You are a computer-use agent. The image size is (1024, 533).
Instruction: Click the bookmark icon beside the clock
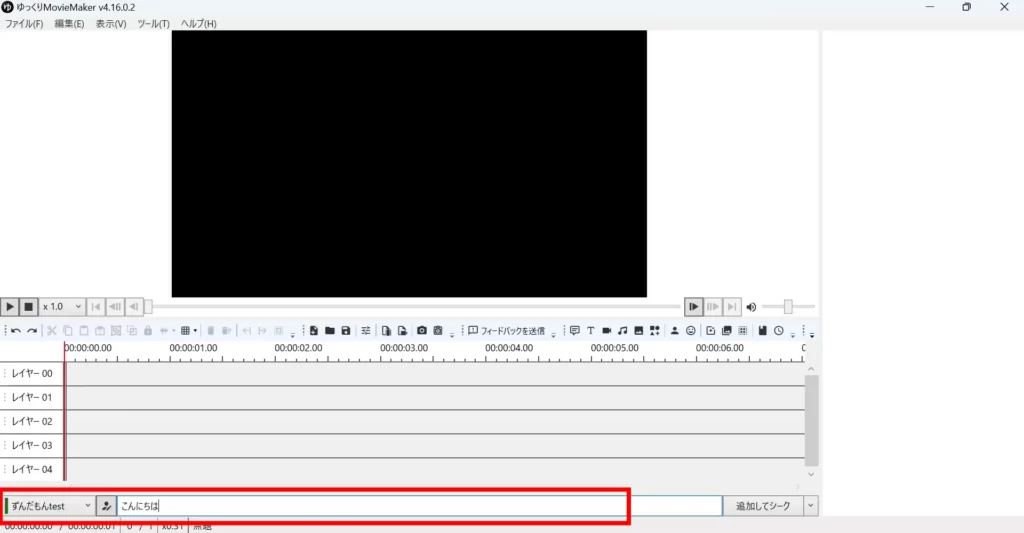click(762, 331)
